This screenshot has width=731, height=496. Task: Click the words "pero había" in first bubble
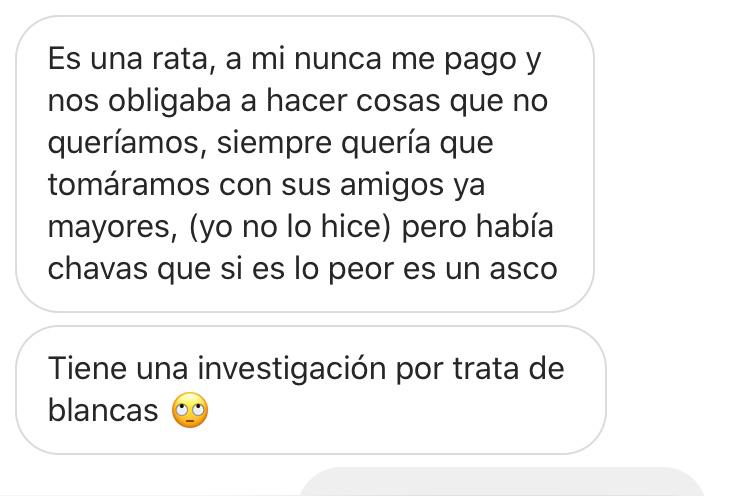pos(477,227)
